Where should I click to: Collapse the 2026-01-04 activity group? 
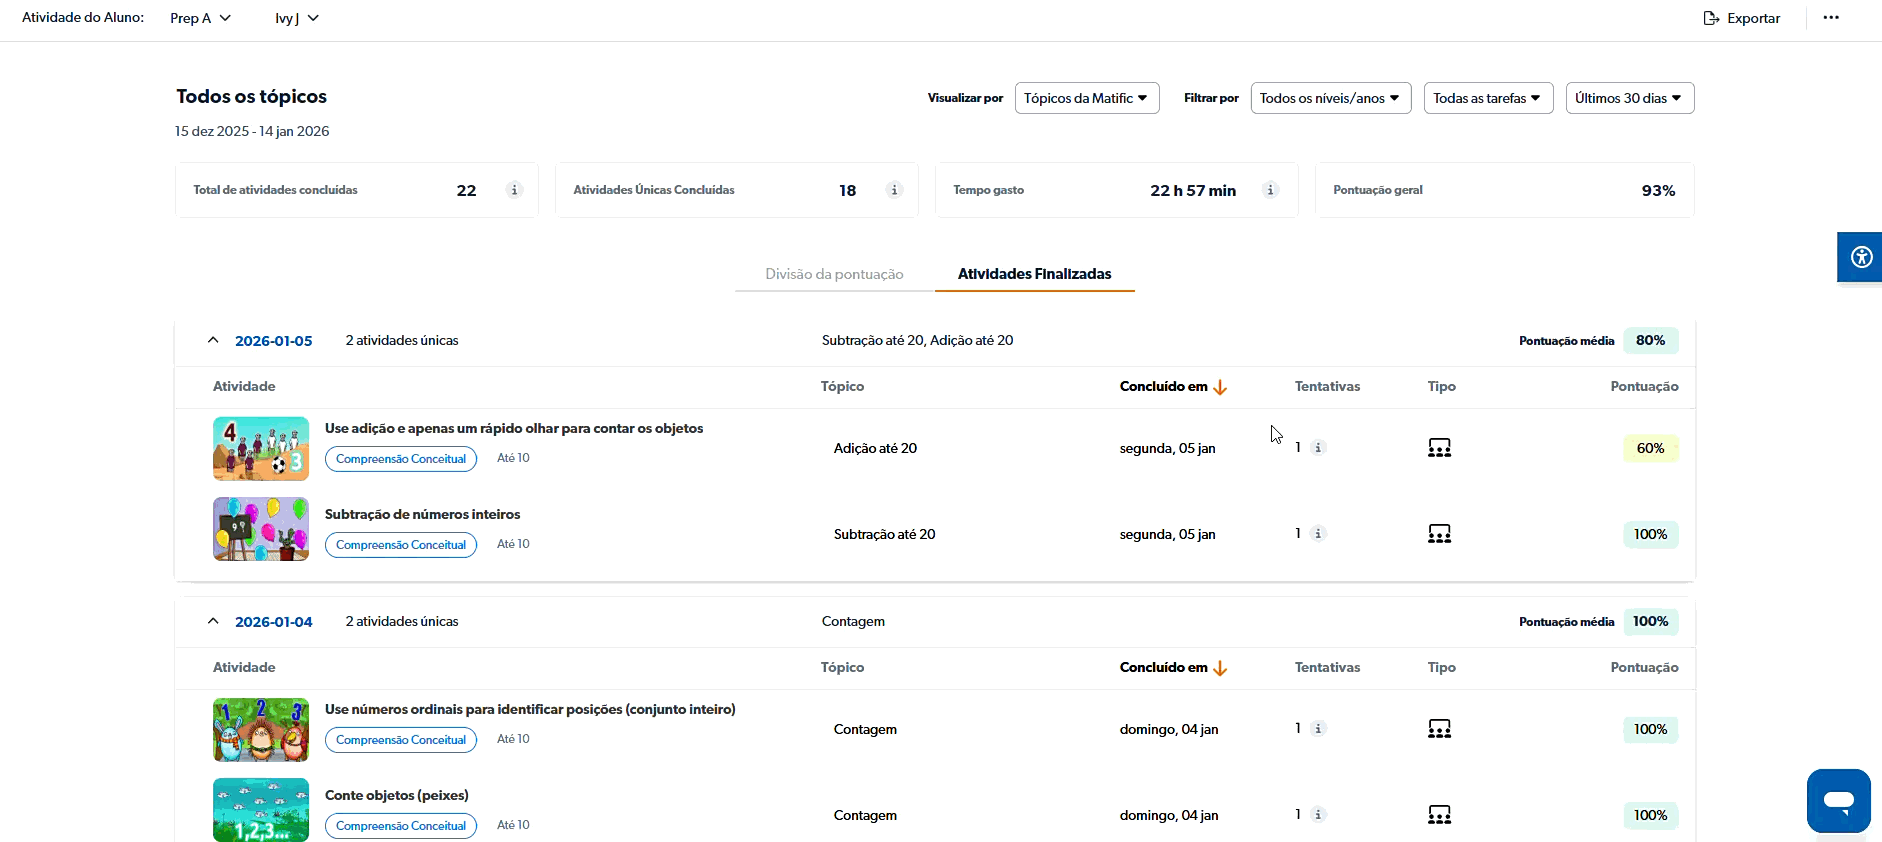pyautogui.click(x=213, y=621)
